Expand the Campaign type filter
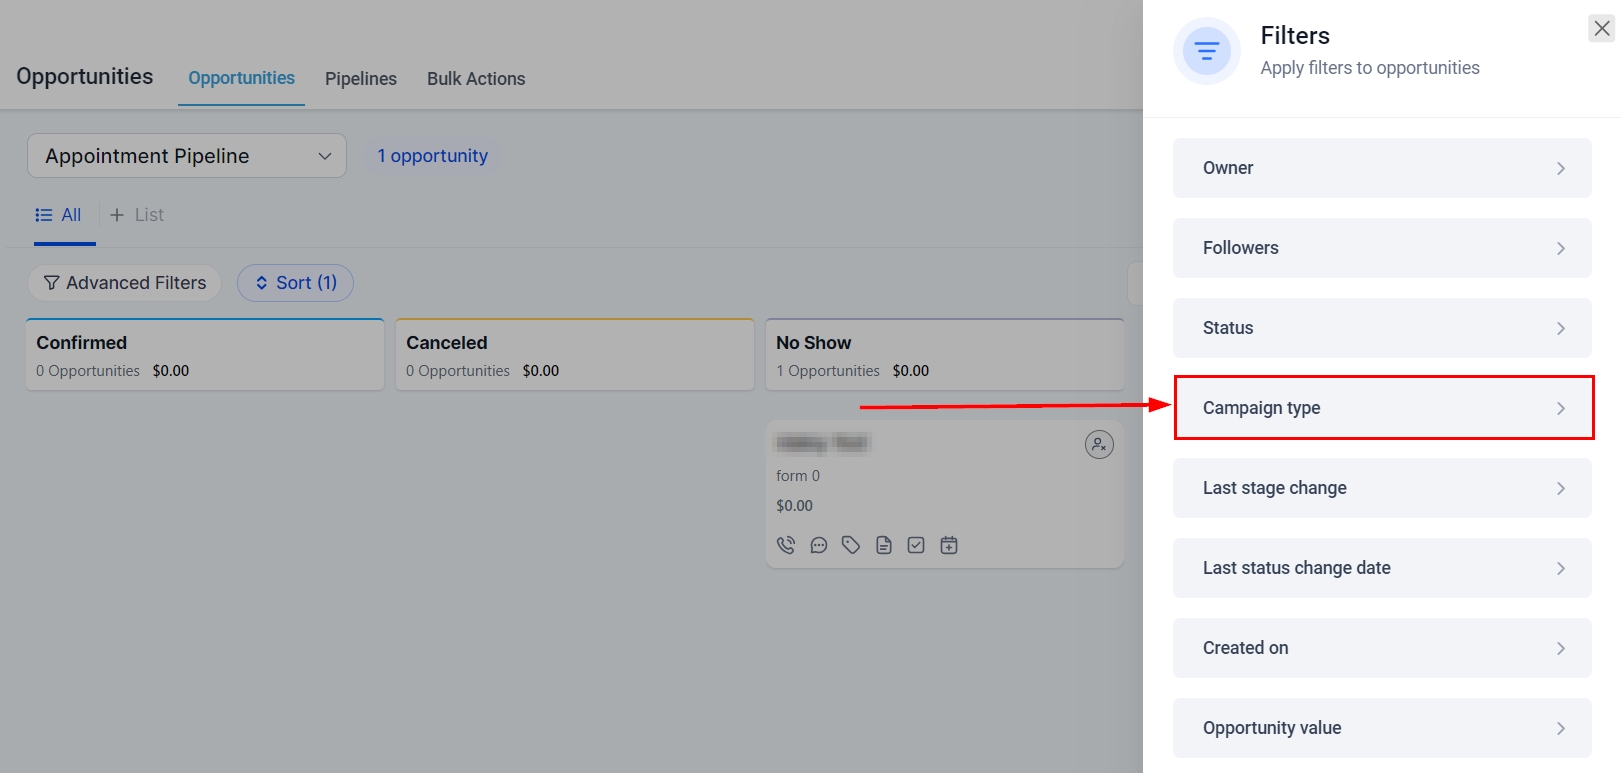 (1382, 408)
